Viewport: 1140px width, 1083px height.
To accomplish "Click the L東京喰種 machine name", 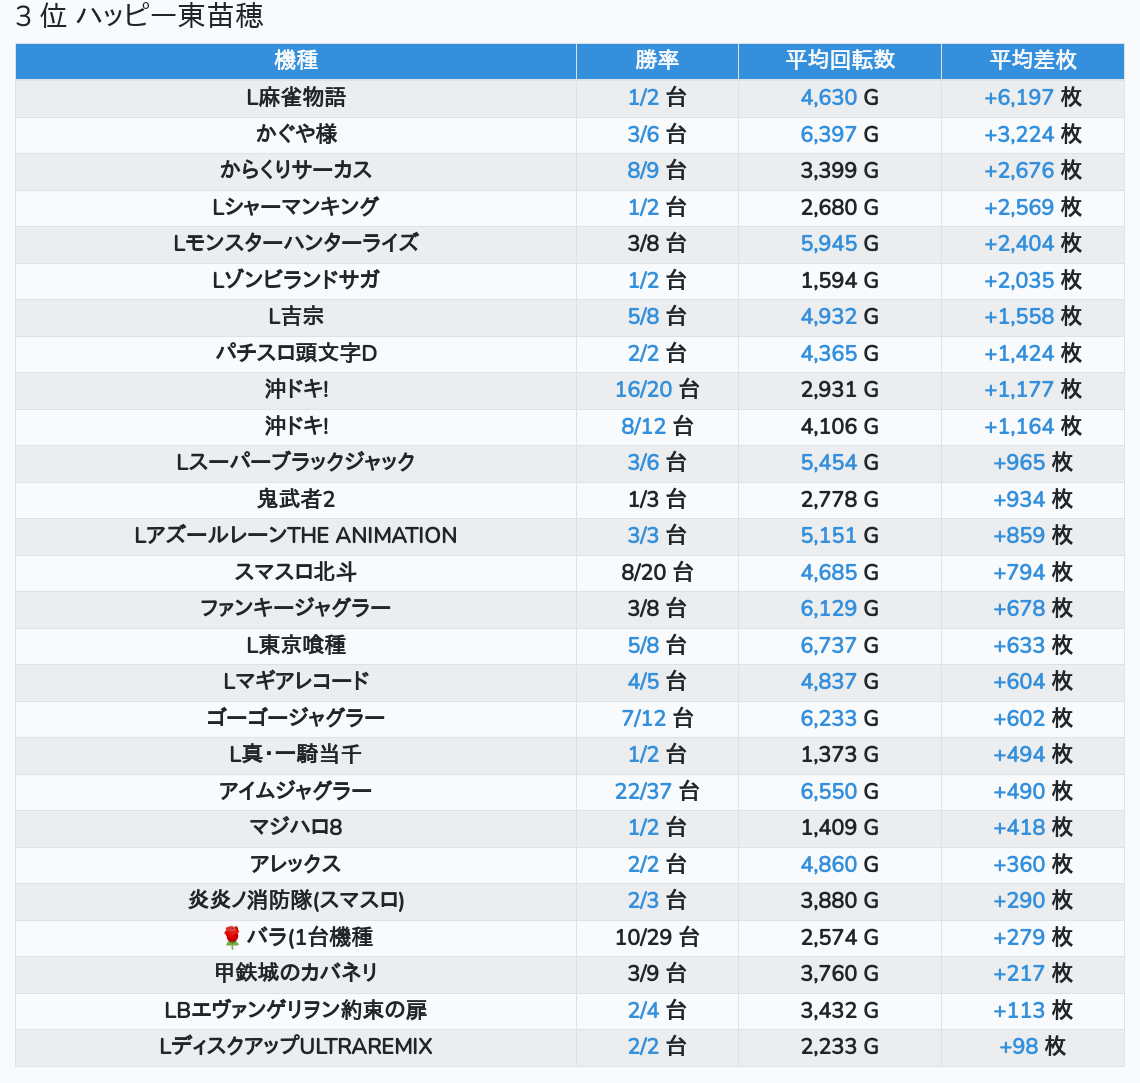I will point(296,645).
